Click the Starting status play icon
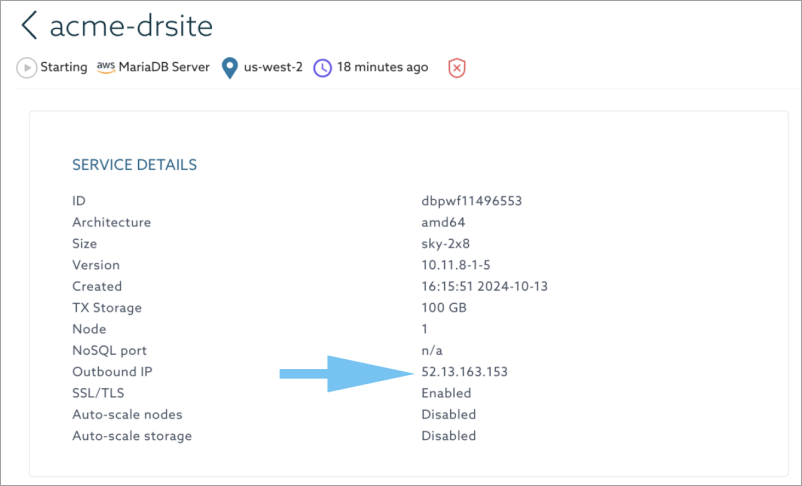Image resolution: width=802 pixels, height=486 pixels. click(26, 68)
